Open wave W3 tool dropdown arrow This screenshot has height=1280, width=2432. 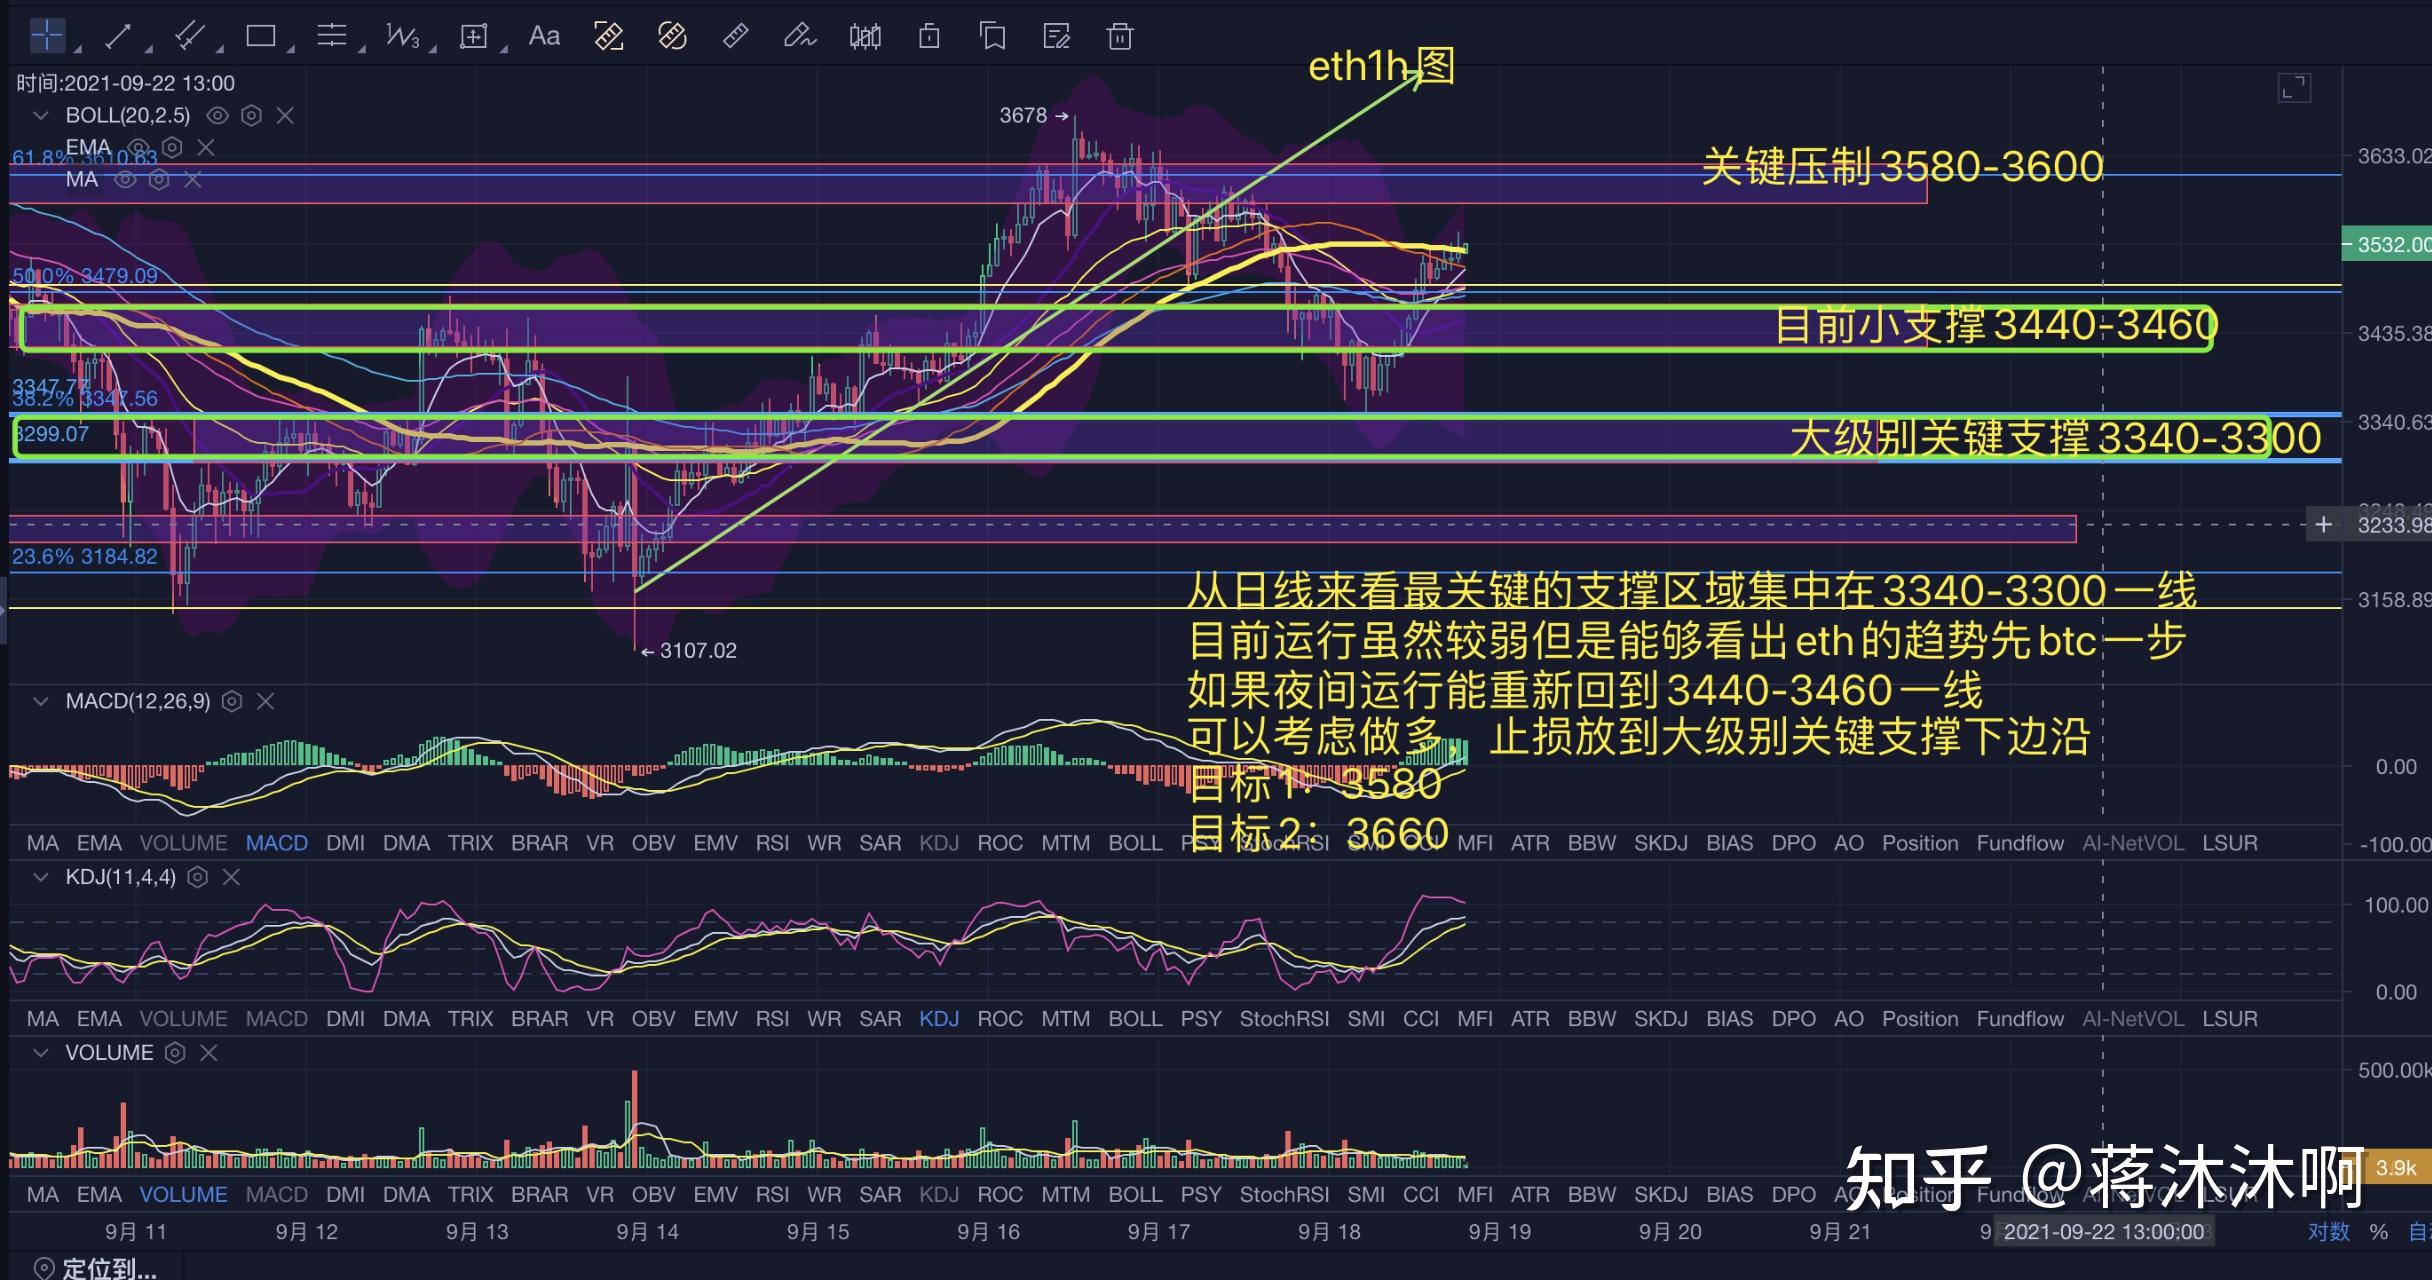(433, 48)
